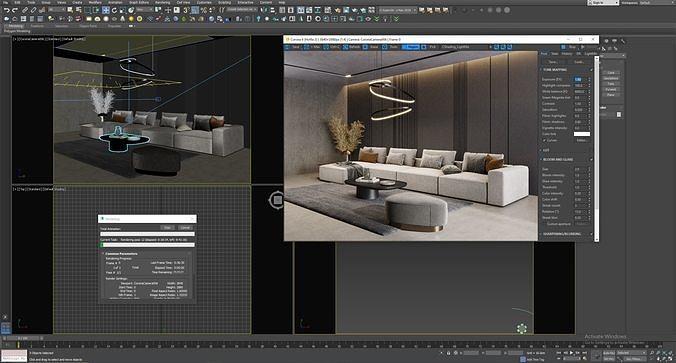
Task: Click the Select and Place tool
Action: tap(131, 10)
